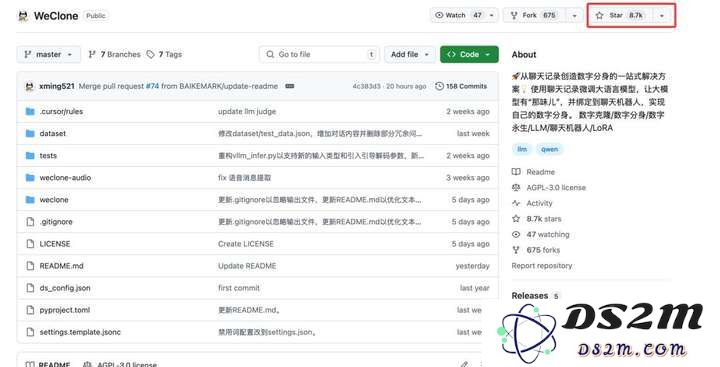The height and width of the screenshot is (367, 720).
Task: Click the scale icon beside AGPL-3.0 license
Action: 516,187
